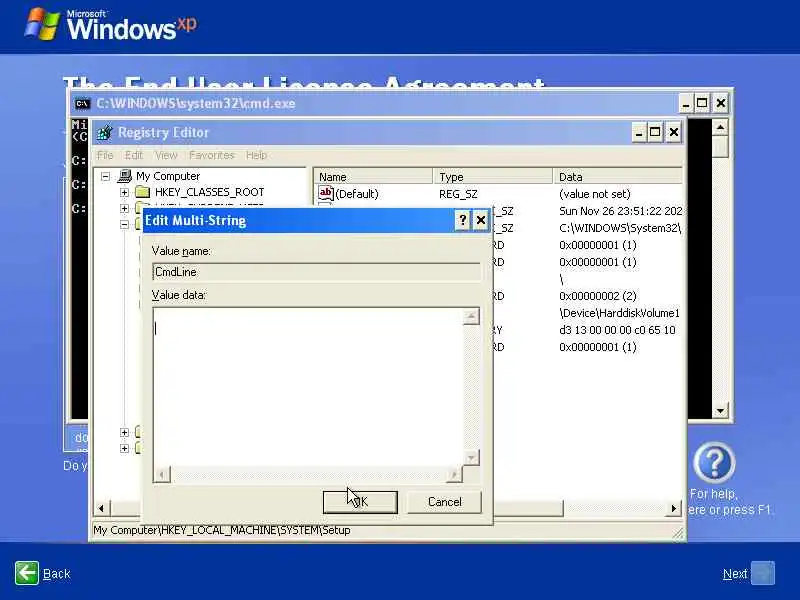The height and width of the screenshot is (600, 800).
Task: Click the left arrow of Registry Editor horizontal scrollbar
Action: 101,508
